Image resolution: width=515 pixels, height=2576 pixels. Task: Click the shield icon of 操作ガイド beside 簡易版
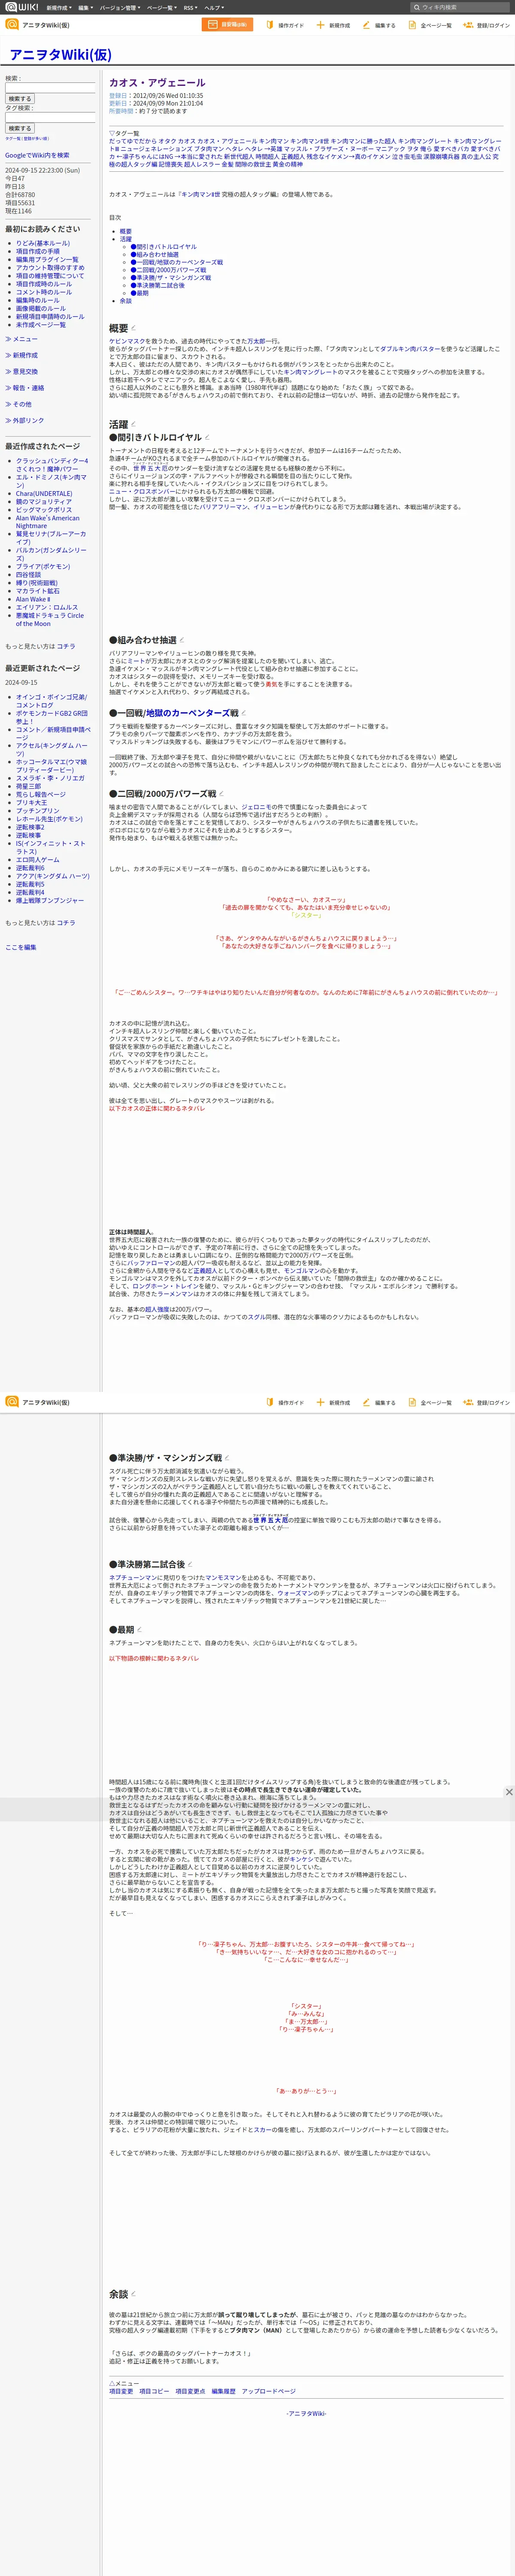(270, 25)
